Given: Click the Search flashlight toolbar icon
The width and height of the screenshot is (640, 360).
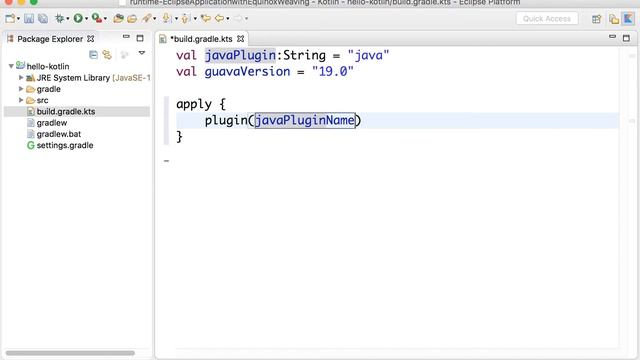Looking at the screenshot, I should (146, 18).
